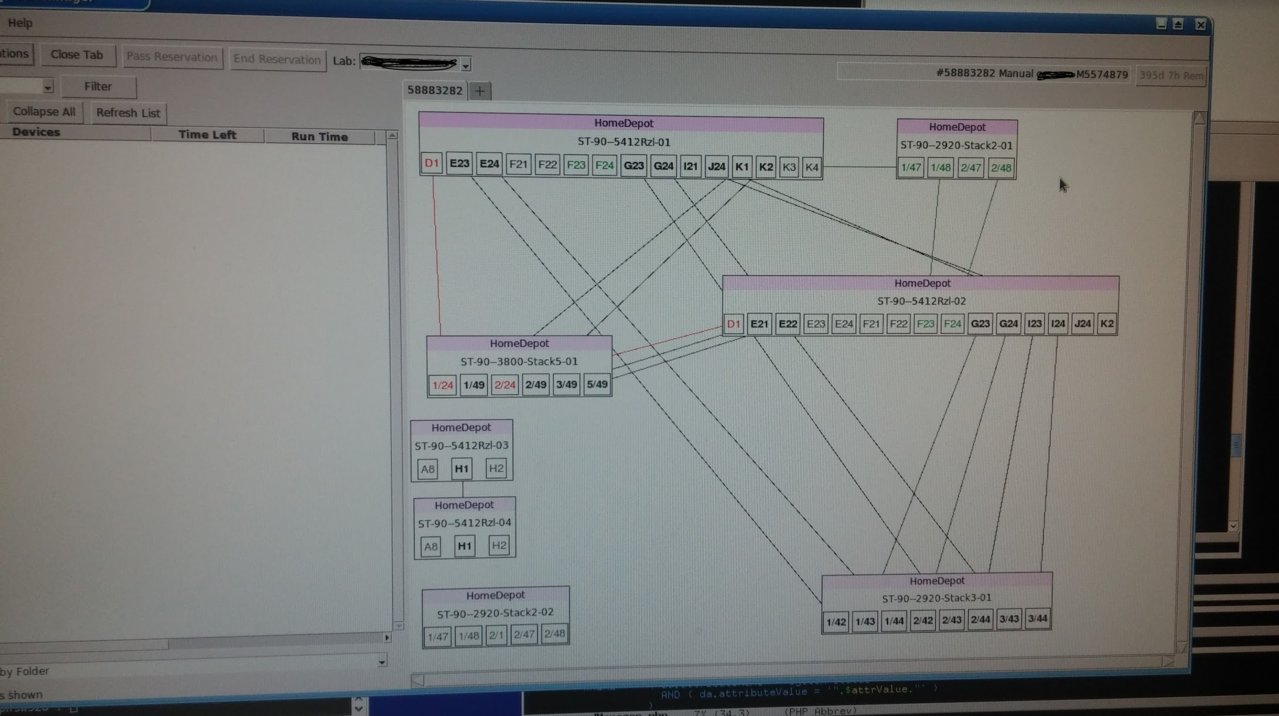Click the End Reservation button
Image resolution: width=1279 pixels, height=716 pixels.
(277, 60)
